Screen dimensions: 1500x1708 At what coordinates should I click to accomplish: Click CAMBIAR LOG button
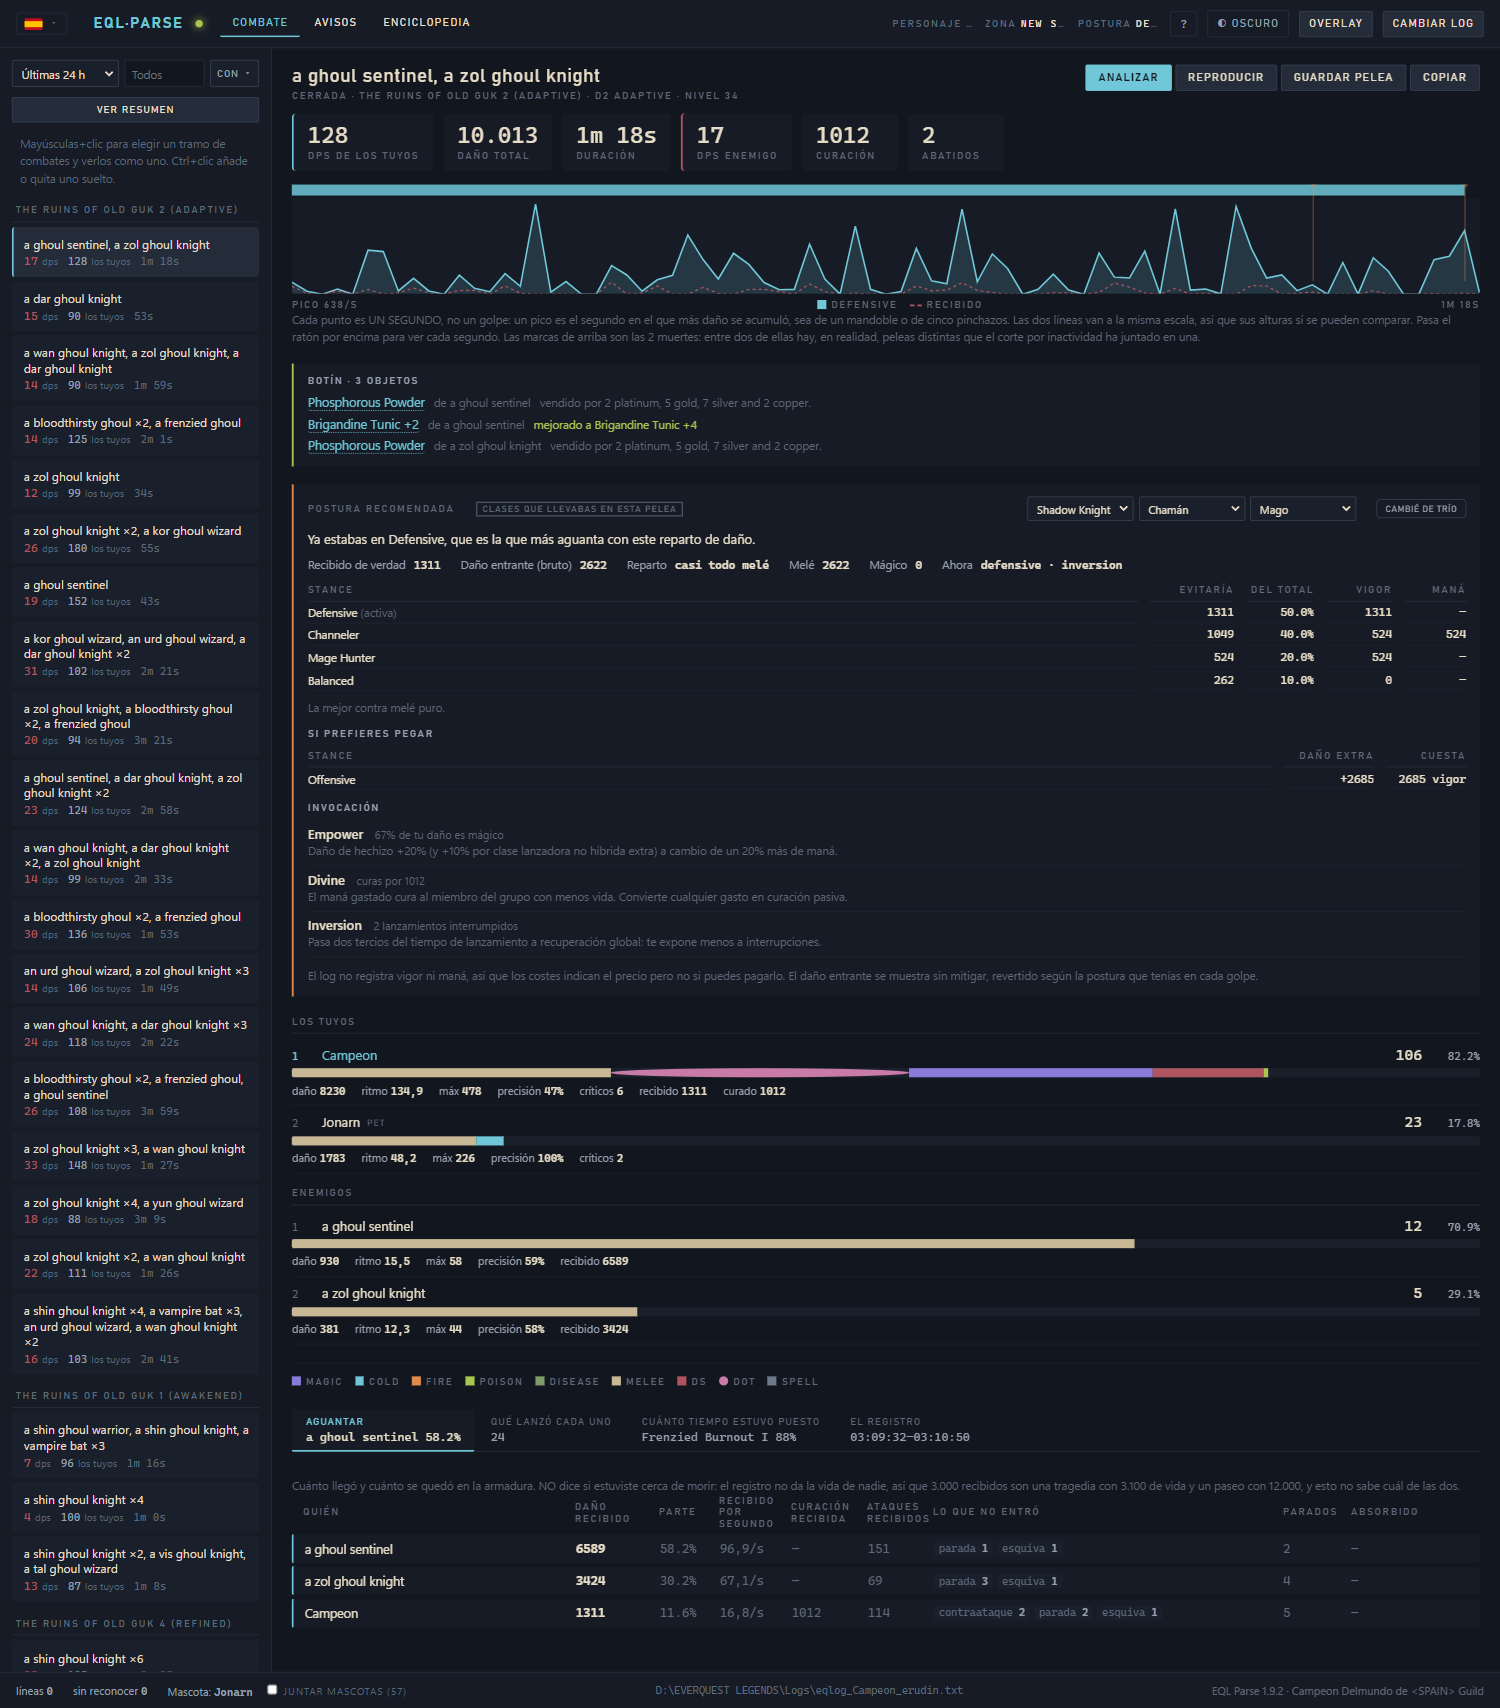click(1432, 23)
